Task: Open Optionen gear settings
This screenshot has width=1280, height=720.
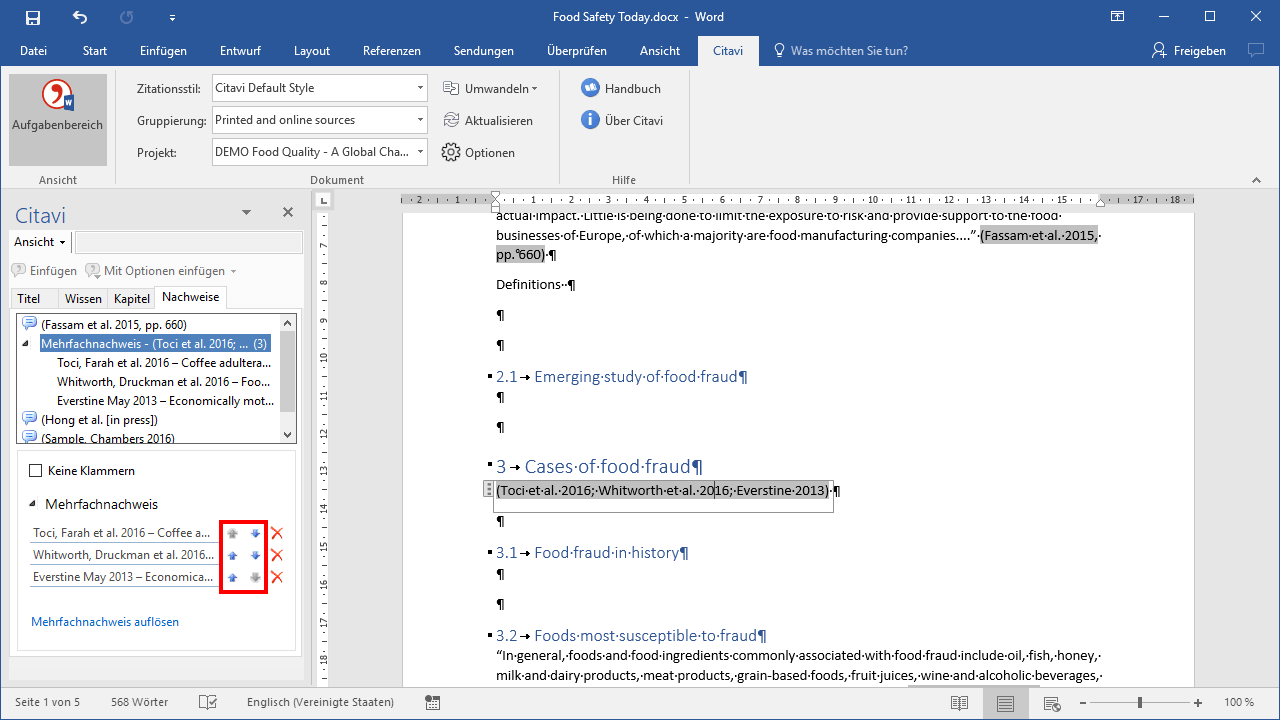Action: [x=451, y=153]
